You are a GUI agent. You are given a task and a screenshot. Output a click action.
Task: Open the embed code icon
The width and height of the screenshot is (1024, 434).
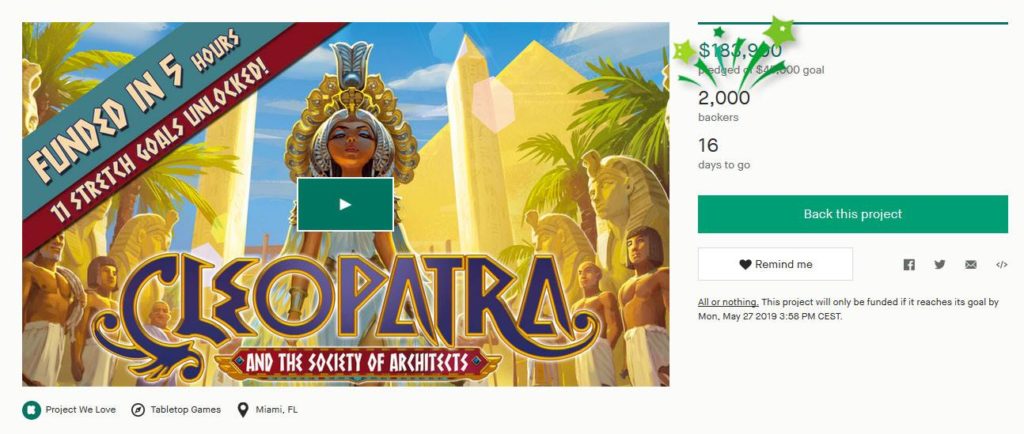tap(1001, 264)
